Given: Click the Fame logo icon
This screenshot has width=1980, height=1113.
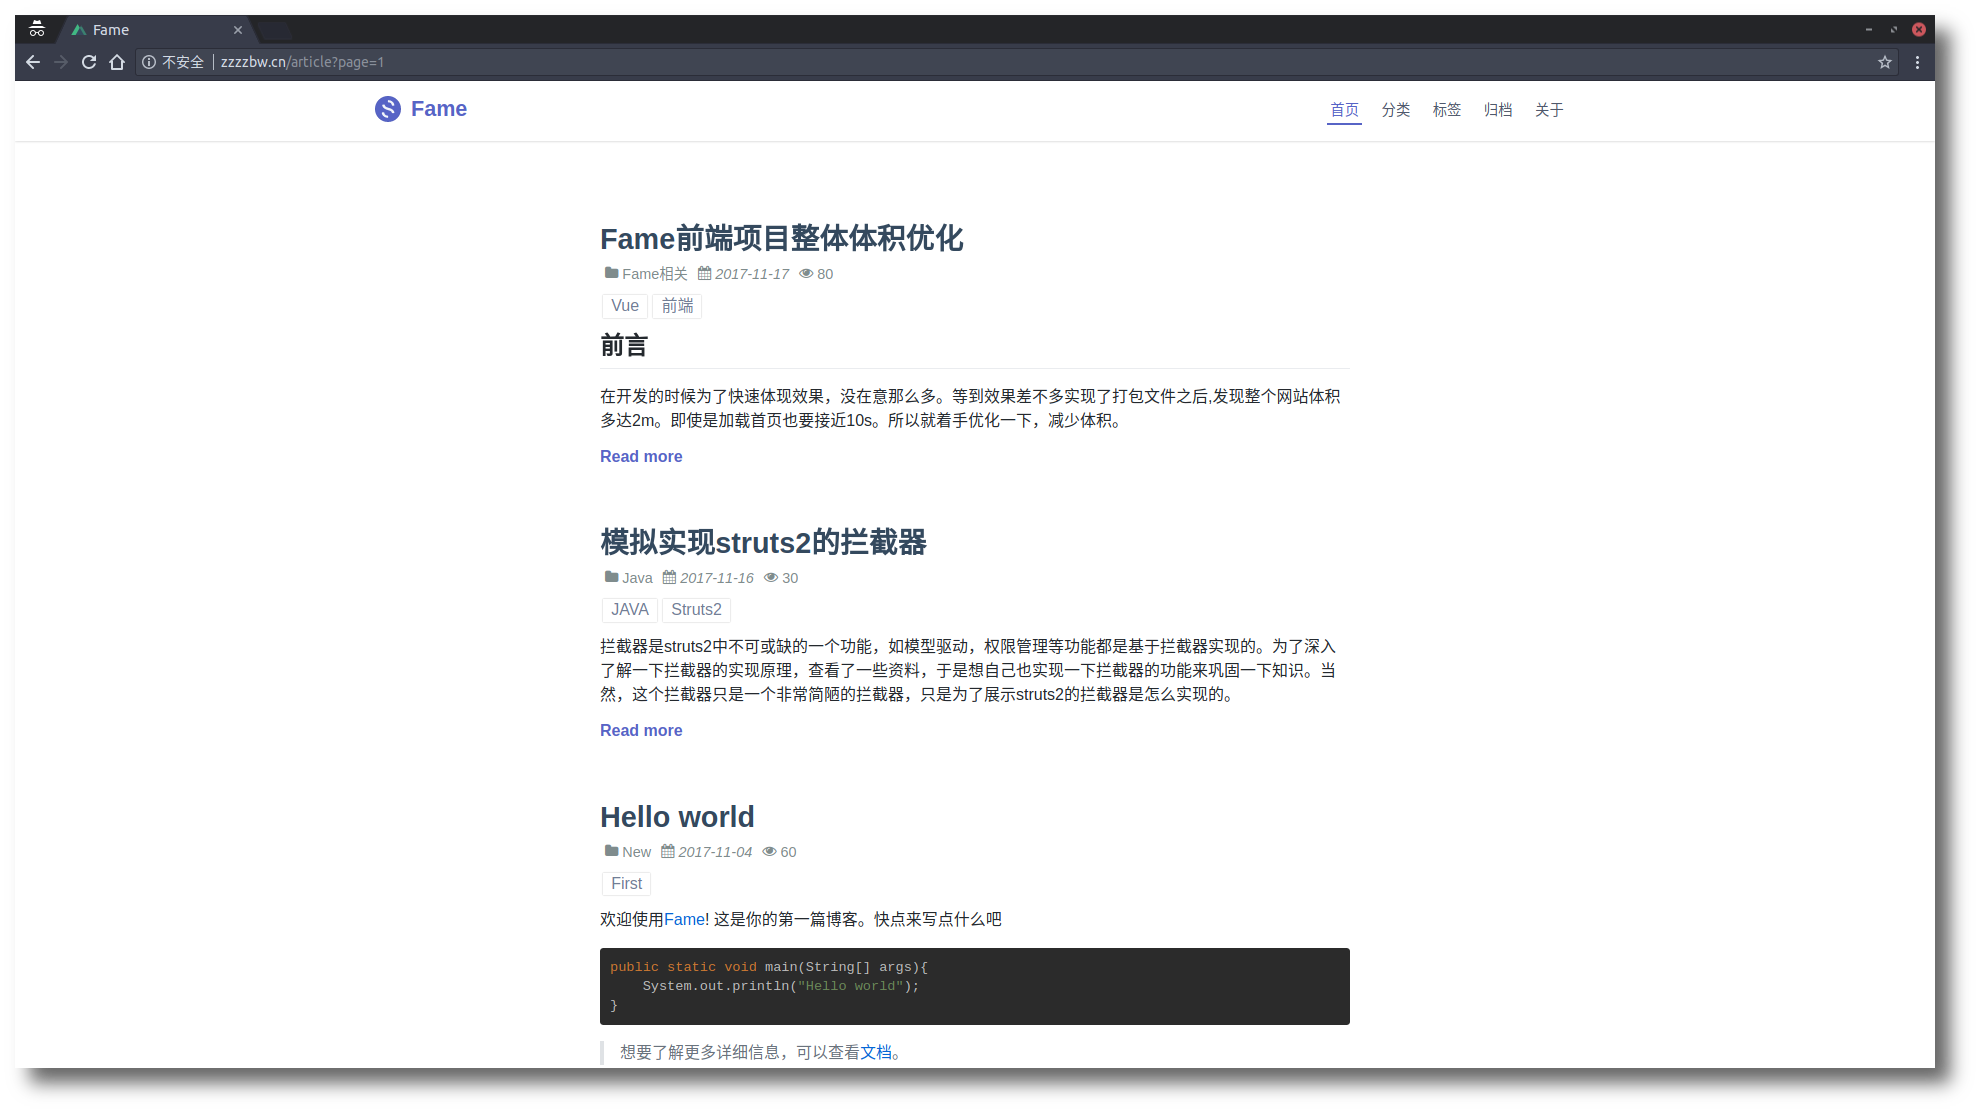Looking at the screenshot, I should point(388,109).
